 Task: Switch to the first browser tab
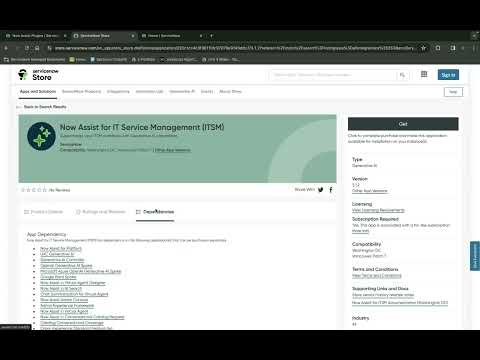[x=35, y=36]
